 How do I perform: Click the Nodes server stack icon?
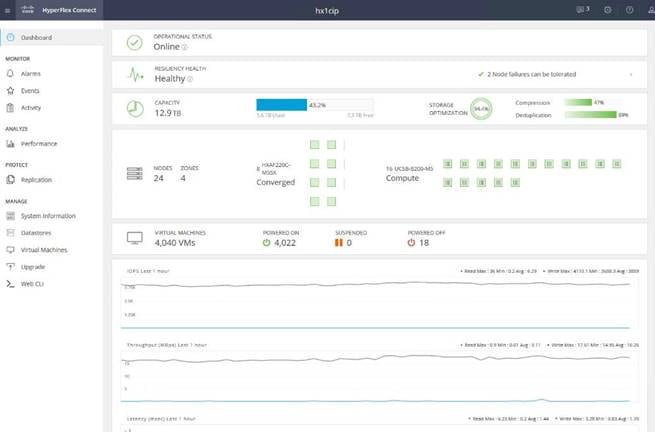(135, 173)
